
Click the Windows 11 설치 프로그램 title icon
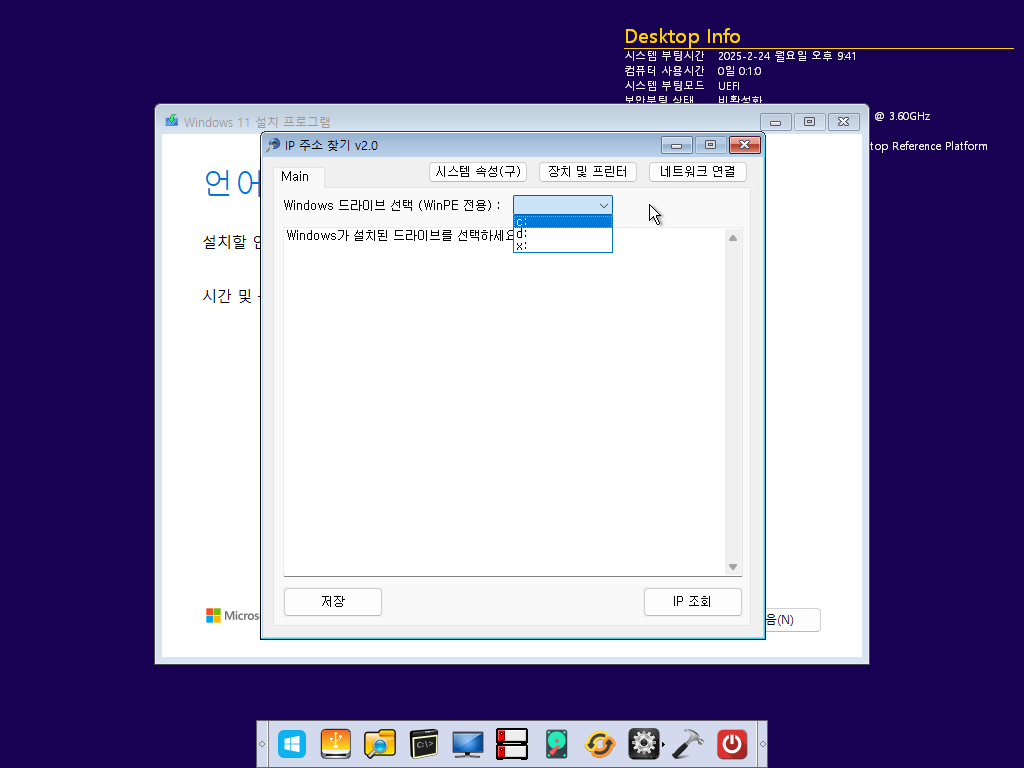pyautogui.click(x=172, y=121)
